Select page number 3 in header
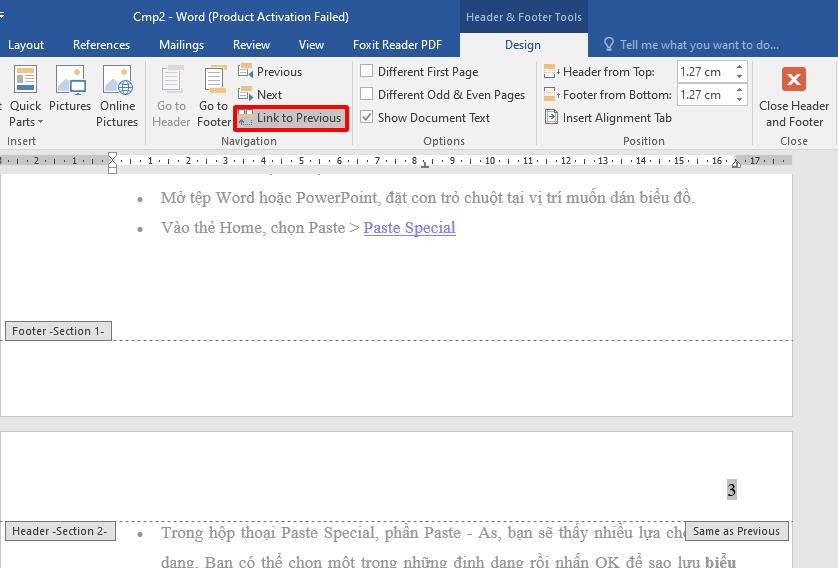Viewport: 838px width, 568px height. tap(731, 490)
